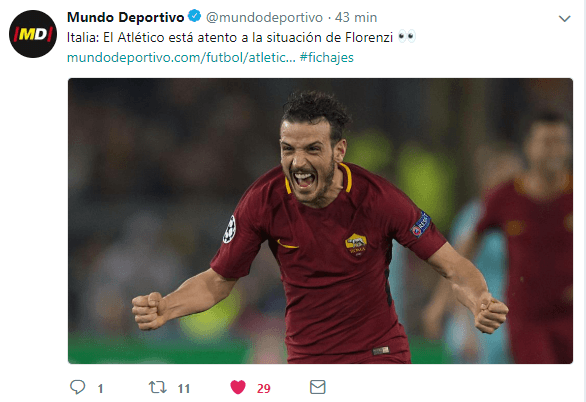586x402 pixels.
Task: Click the reply count 1
Action: 100,389
